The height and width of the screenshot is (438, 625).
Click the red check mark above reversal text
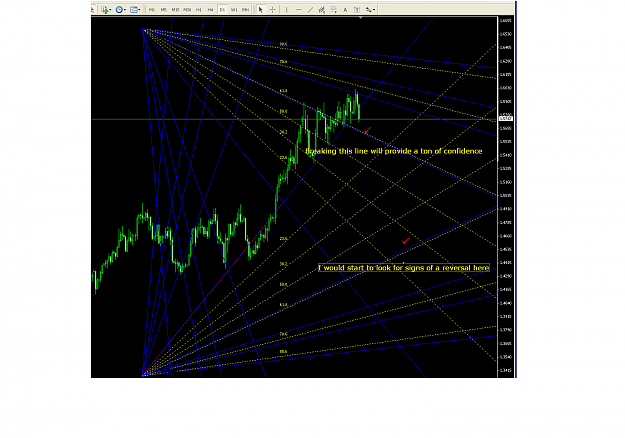(406, 241)
